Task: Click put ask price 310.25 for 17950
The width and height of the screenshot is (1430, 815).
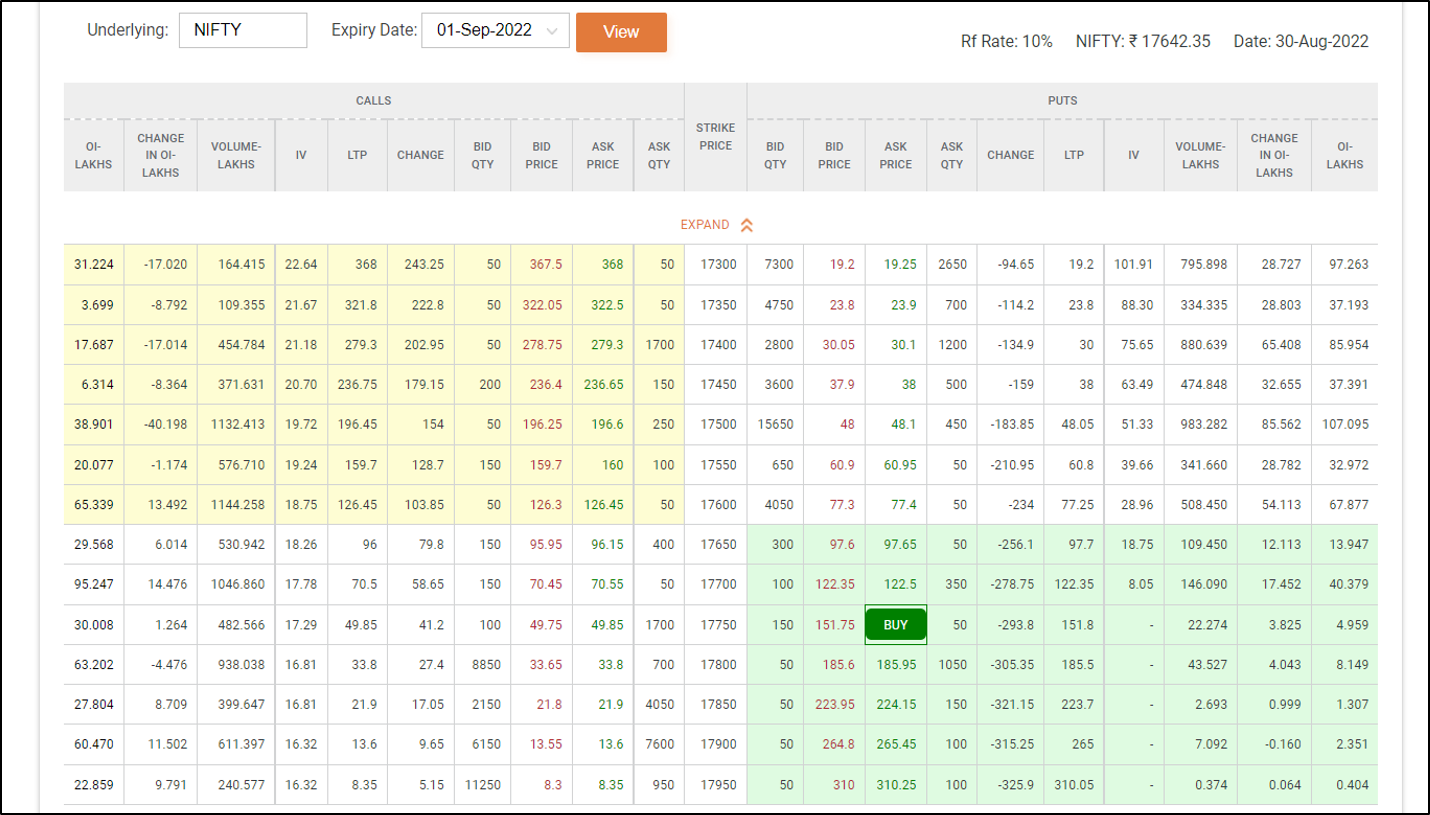Action: pyautogui.click(x=896, y=784)
